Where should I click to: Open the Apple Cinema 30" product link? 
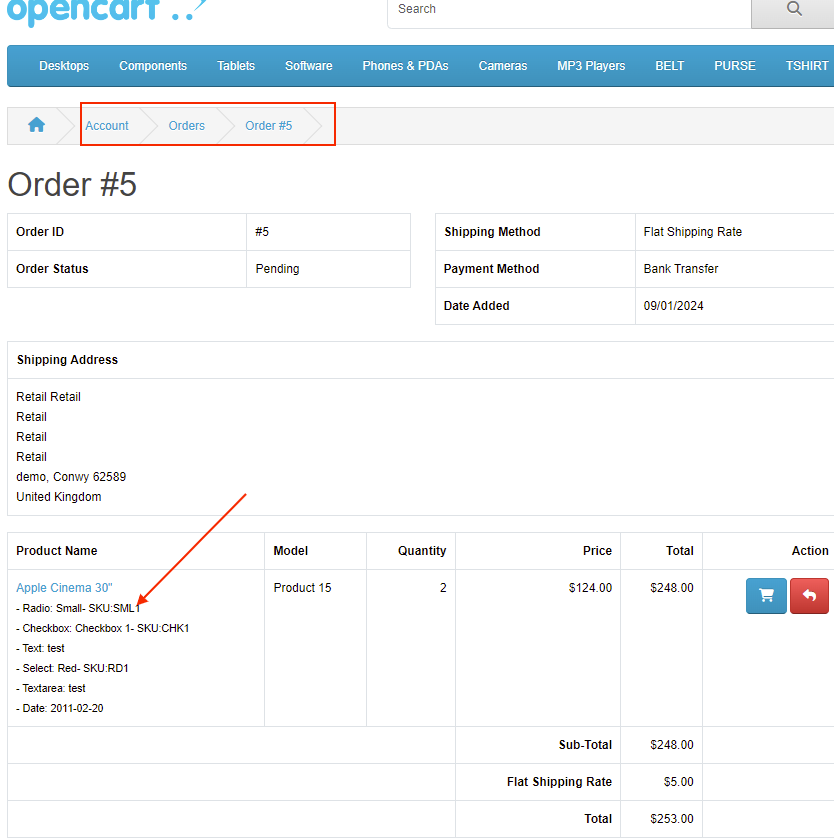64,587
